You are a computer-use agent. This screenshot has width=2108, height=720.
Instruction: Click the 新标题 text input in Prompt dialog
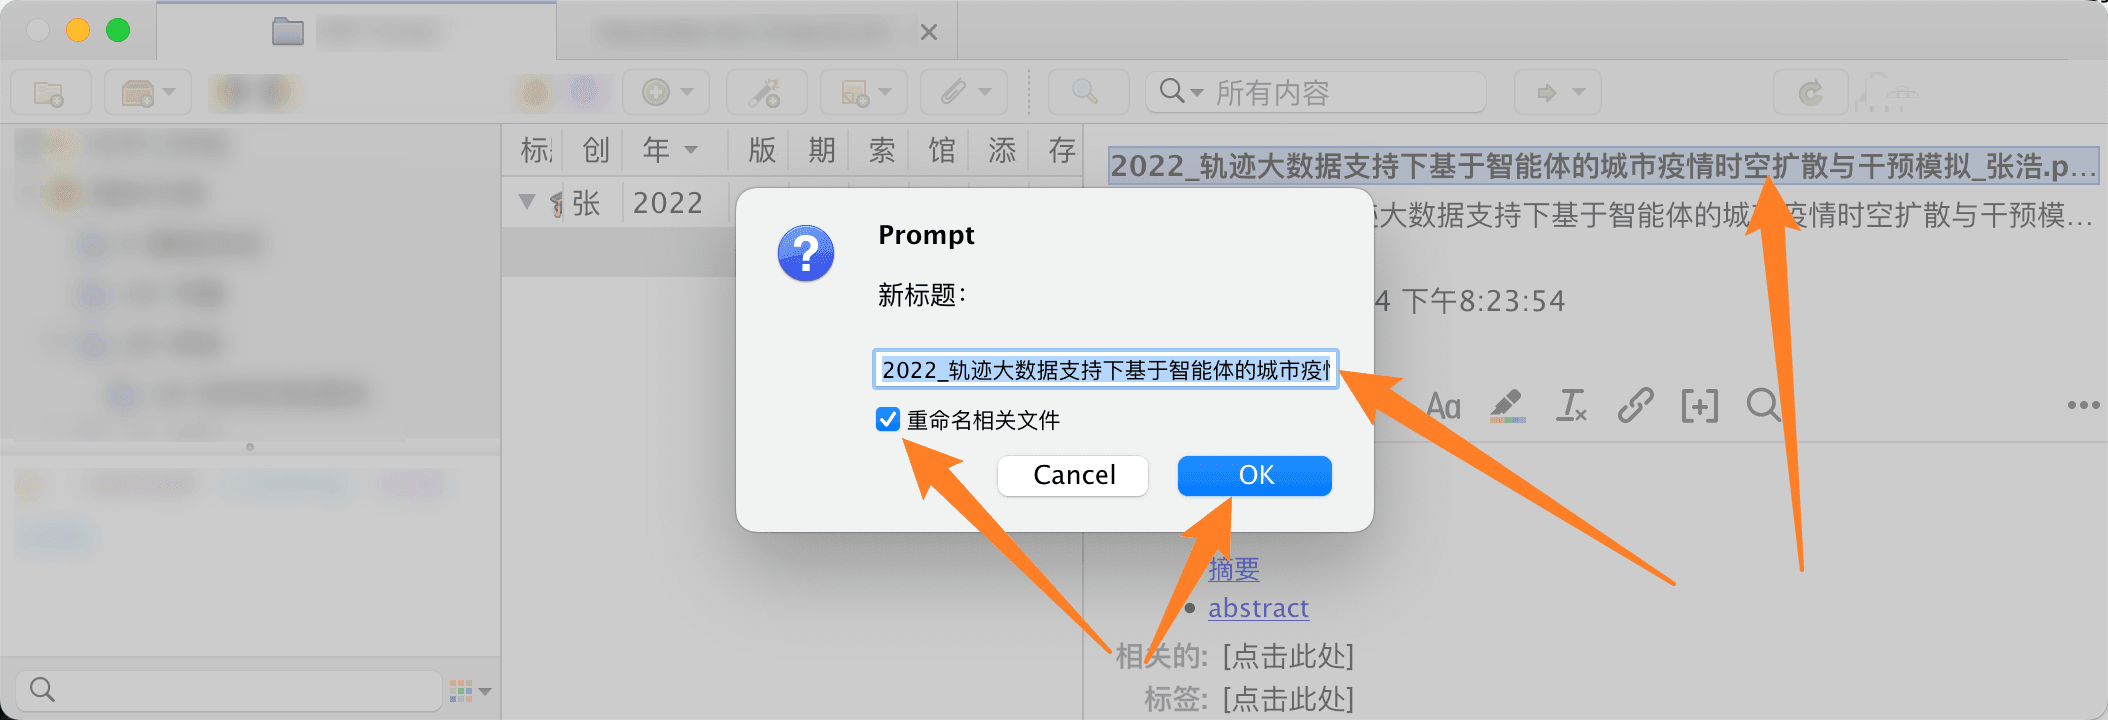1105,370
